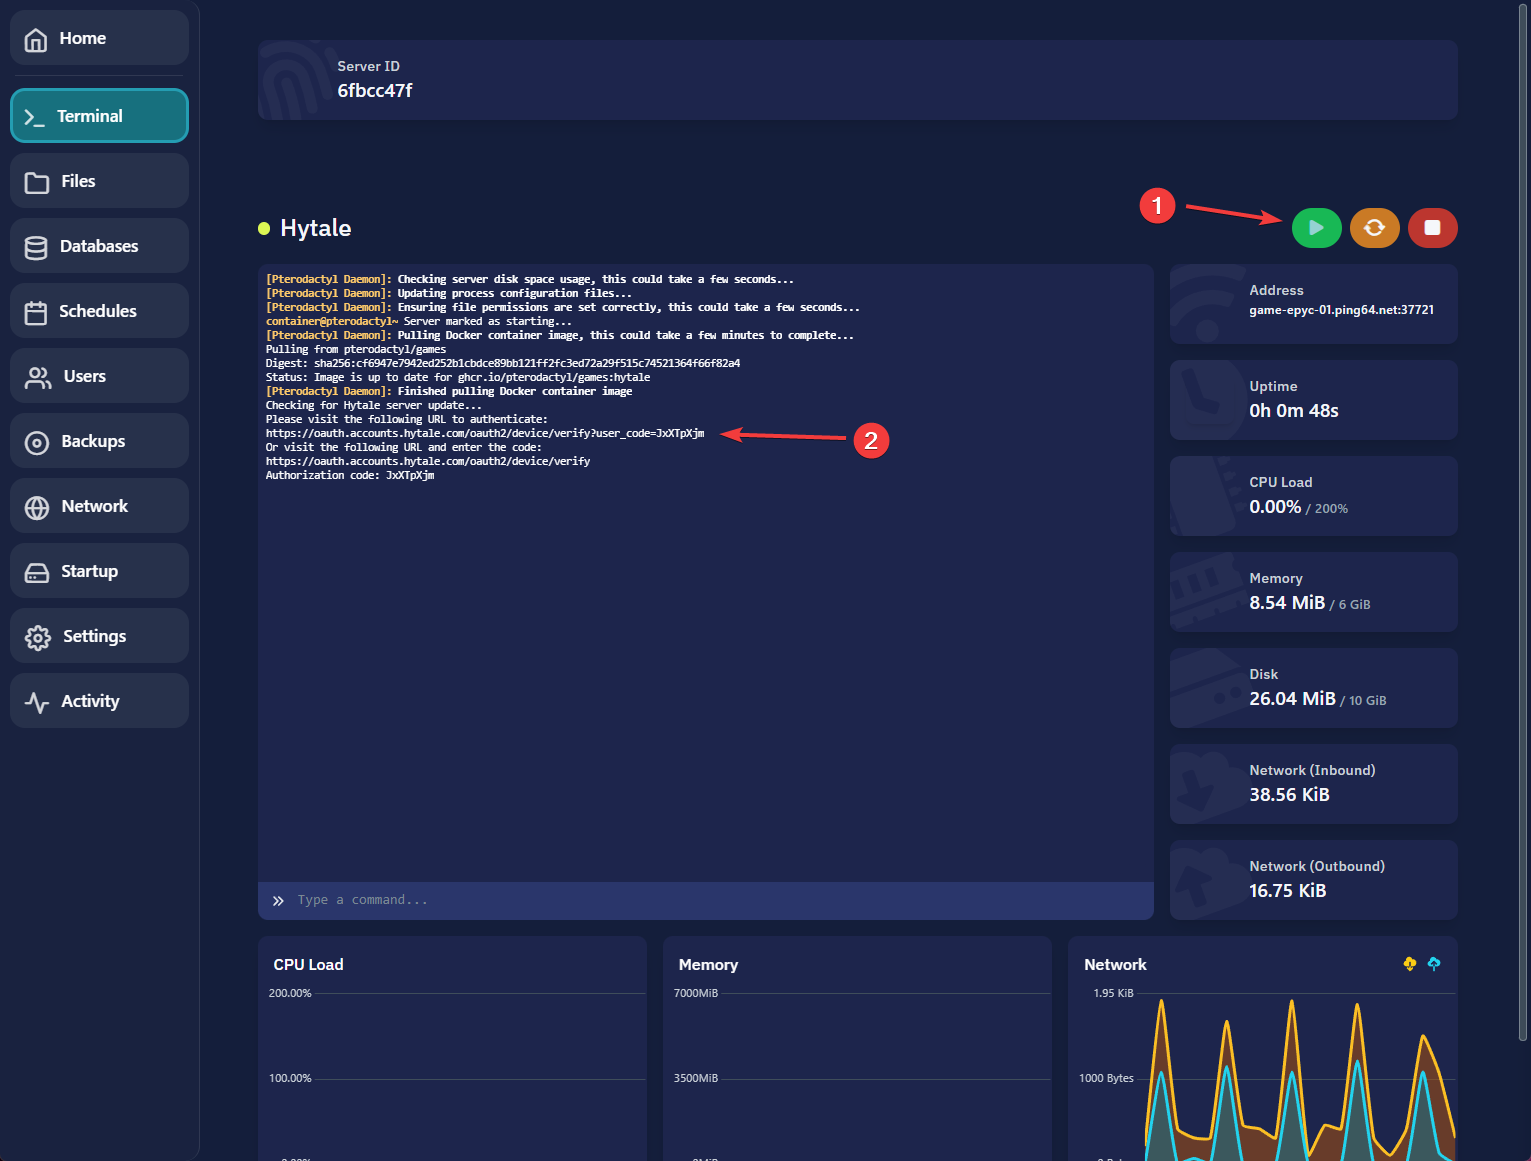Go to Startup configuration

coord(99,571)
